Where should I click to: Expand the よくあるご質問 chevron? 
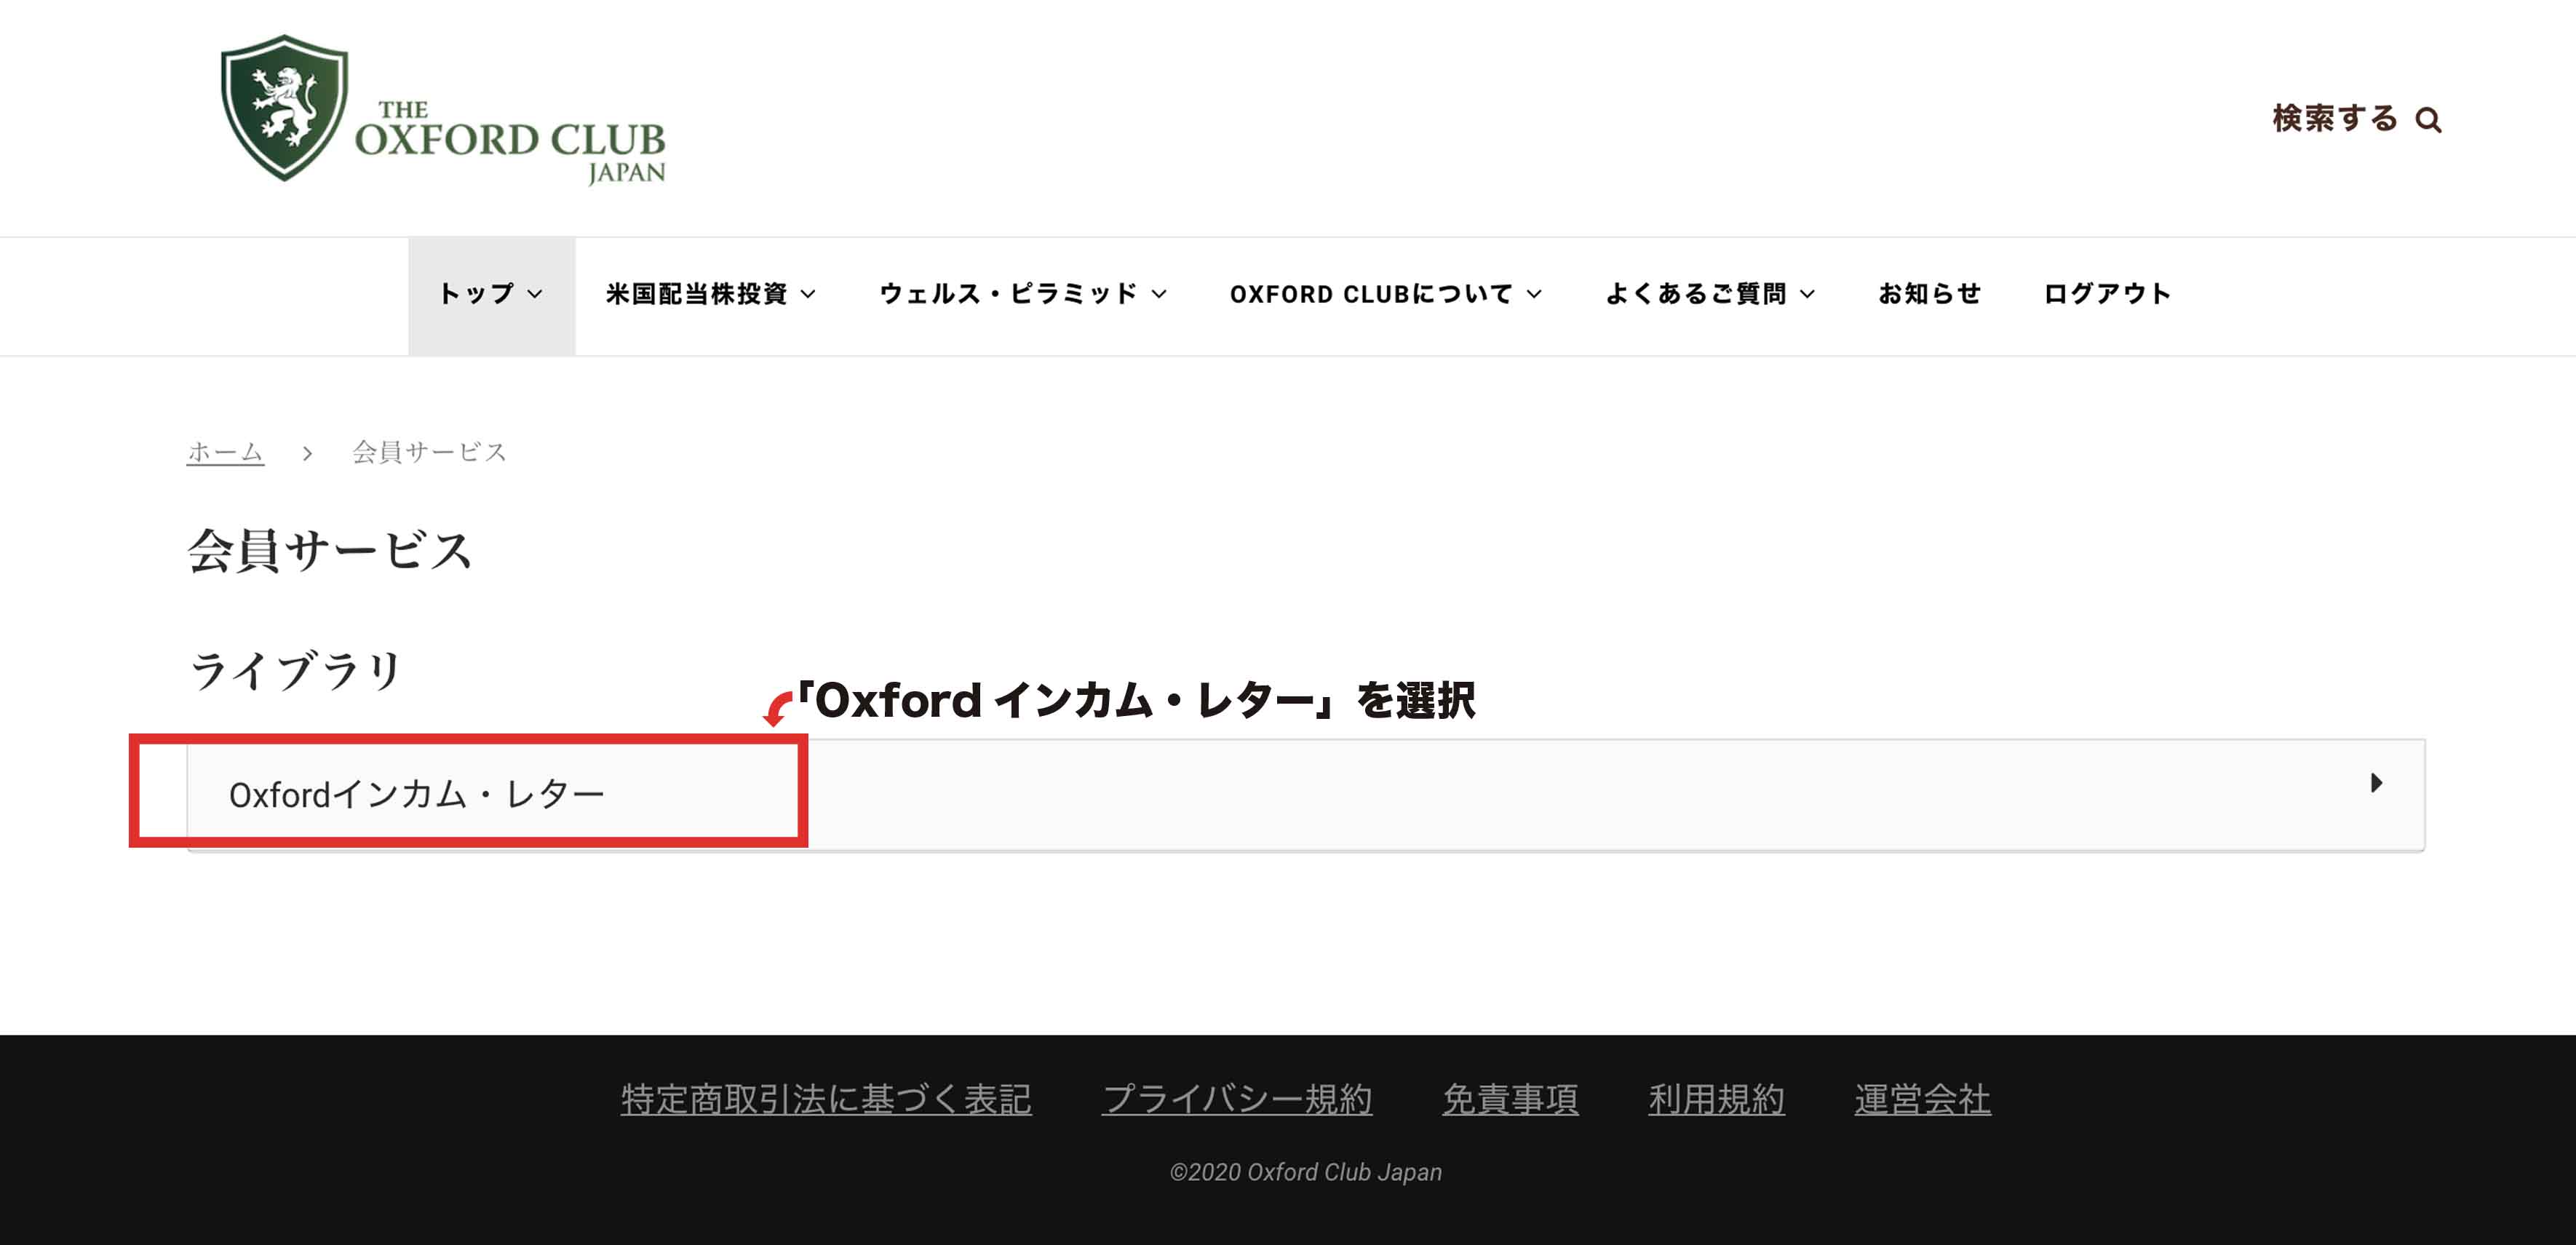coord(1807,294)
